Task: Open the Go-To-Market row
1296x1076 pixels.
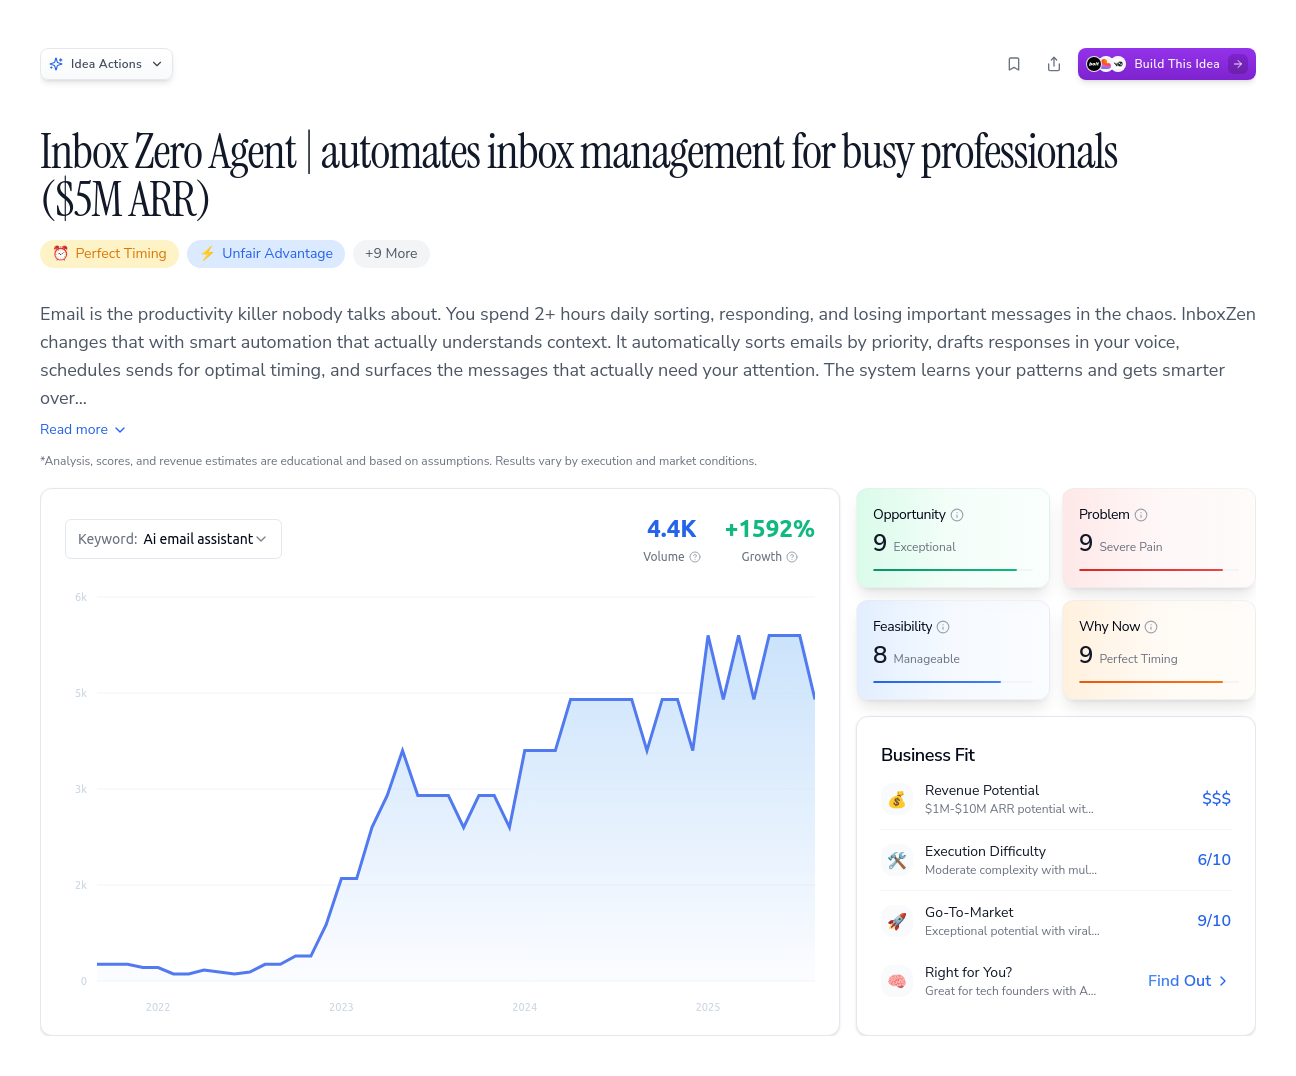Action: [x=1055, y=921]
